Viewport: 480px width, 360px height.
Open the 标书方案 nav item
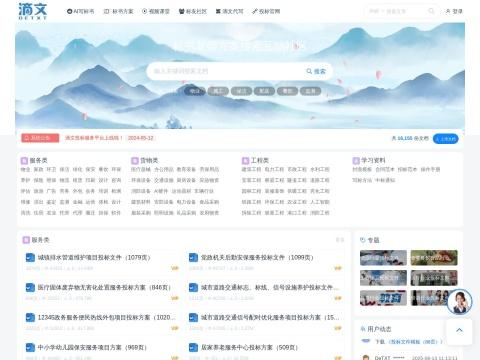[118, 11]
